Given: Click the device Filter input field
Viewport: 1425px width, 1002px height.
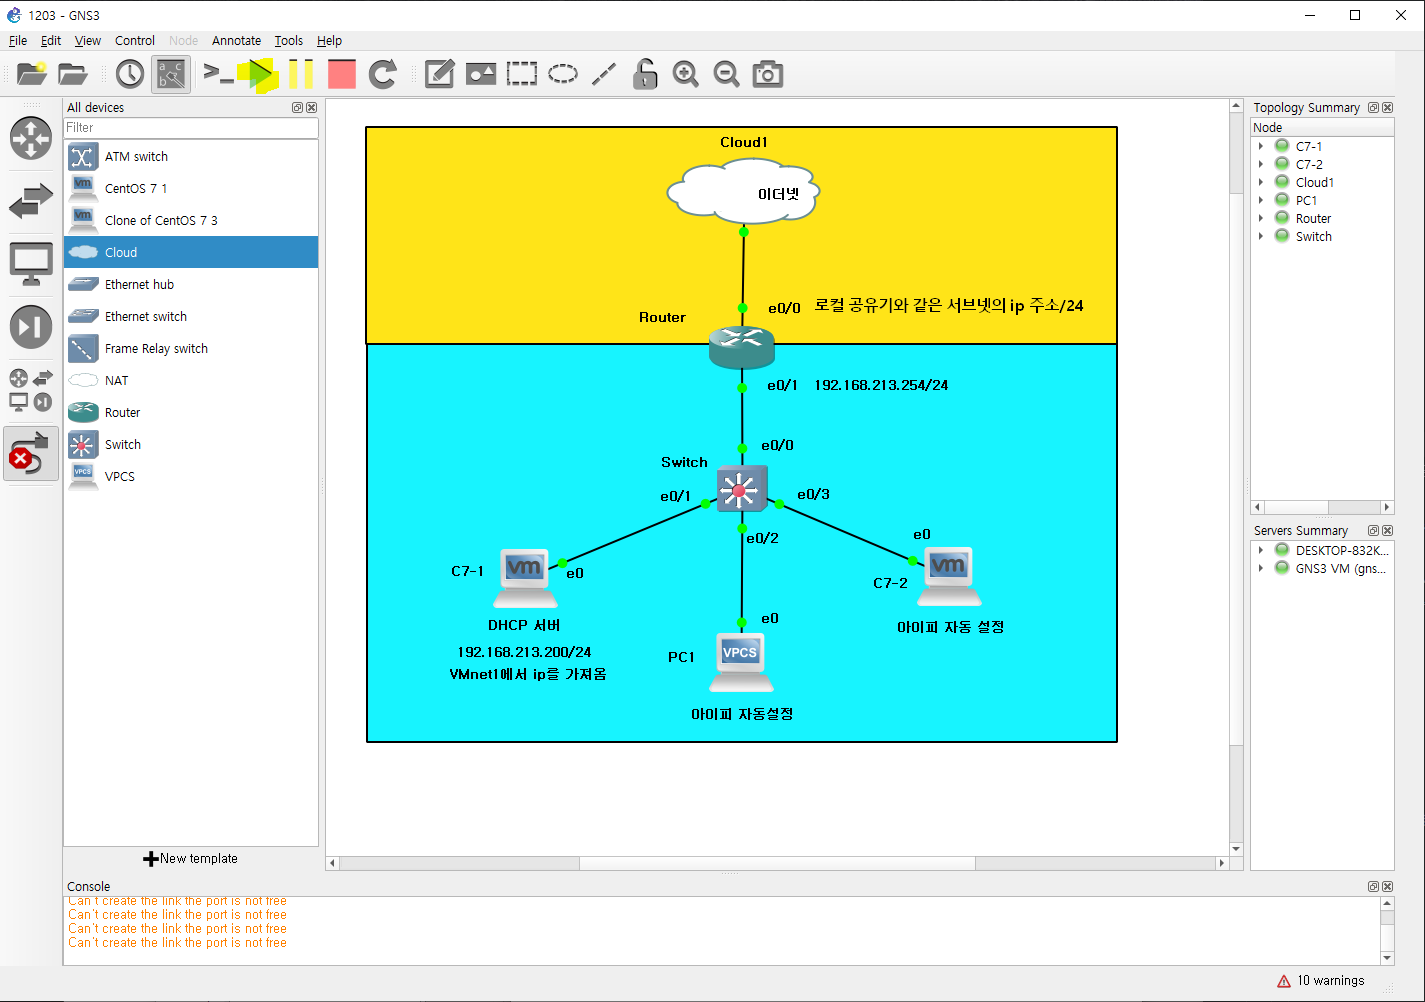Looking at the screenshot, I should 191,128.
